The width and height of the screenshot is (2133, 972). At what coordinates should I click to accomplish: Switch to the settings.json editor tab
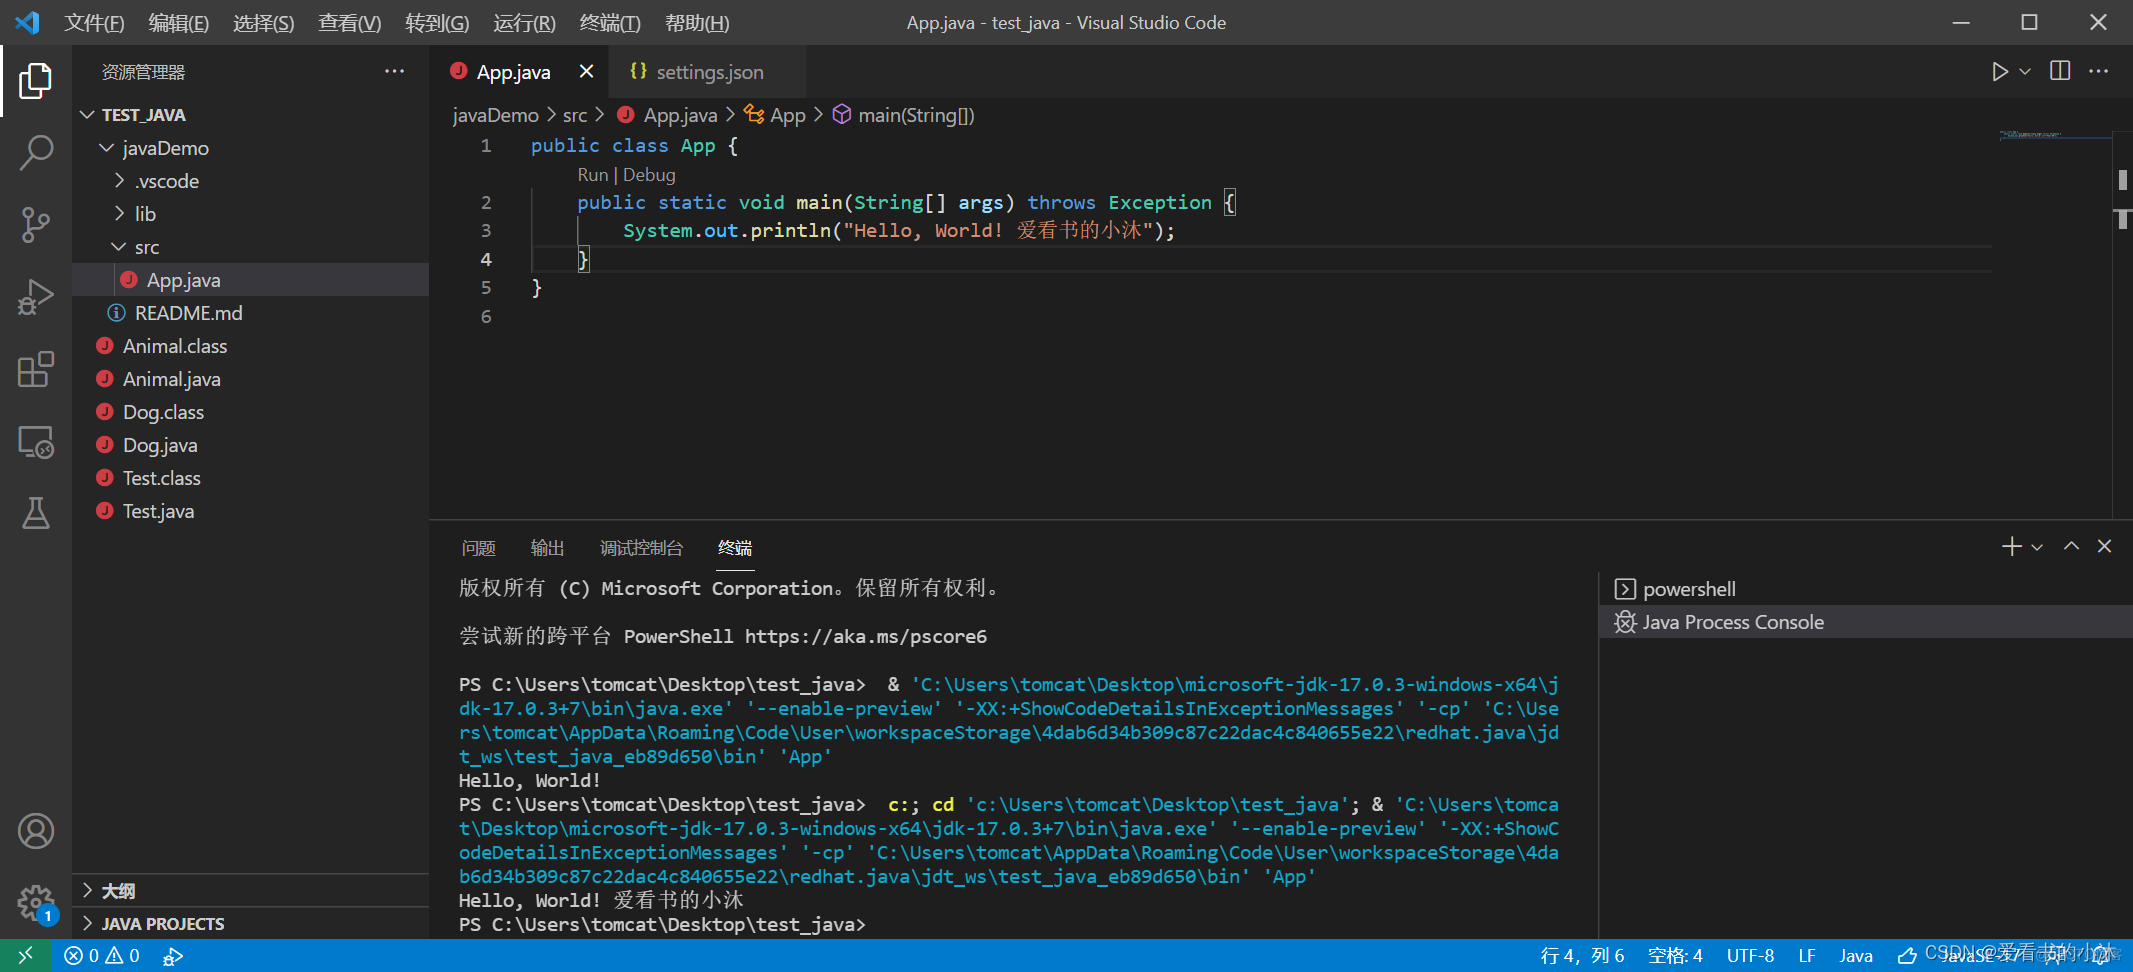(x=708, y=72)
